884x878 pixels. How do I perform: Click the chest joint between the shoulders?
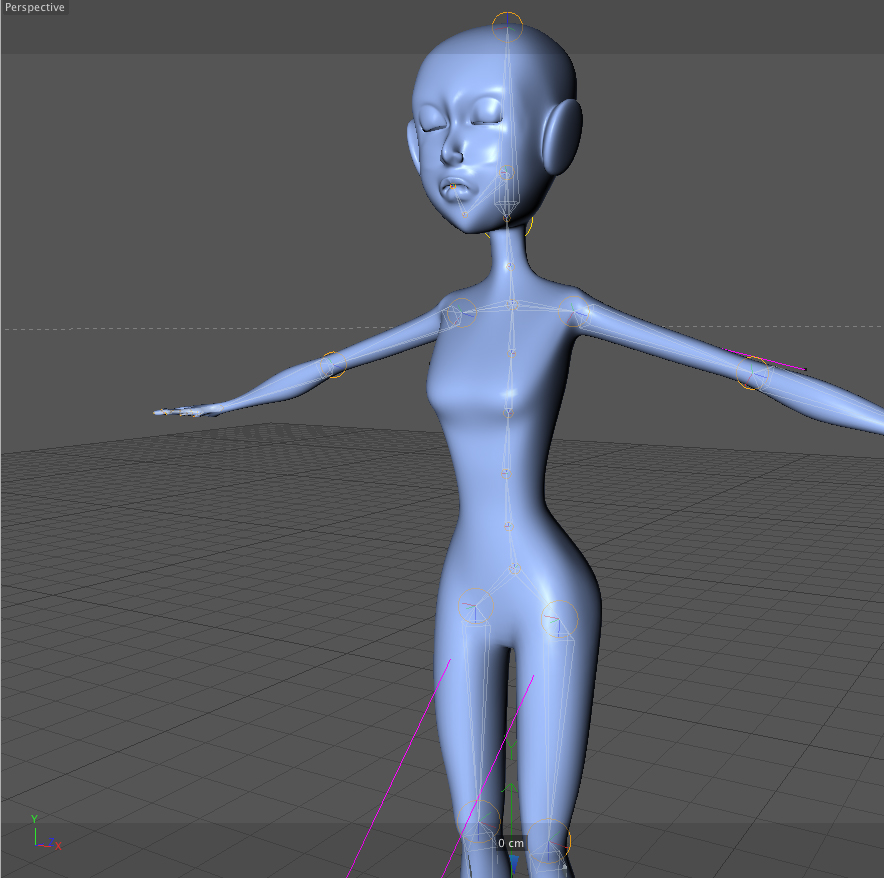(511, 305)
